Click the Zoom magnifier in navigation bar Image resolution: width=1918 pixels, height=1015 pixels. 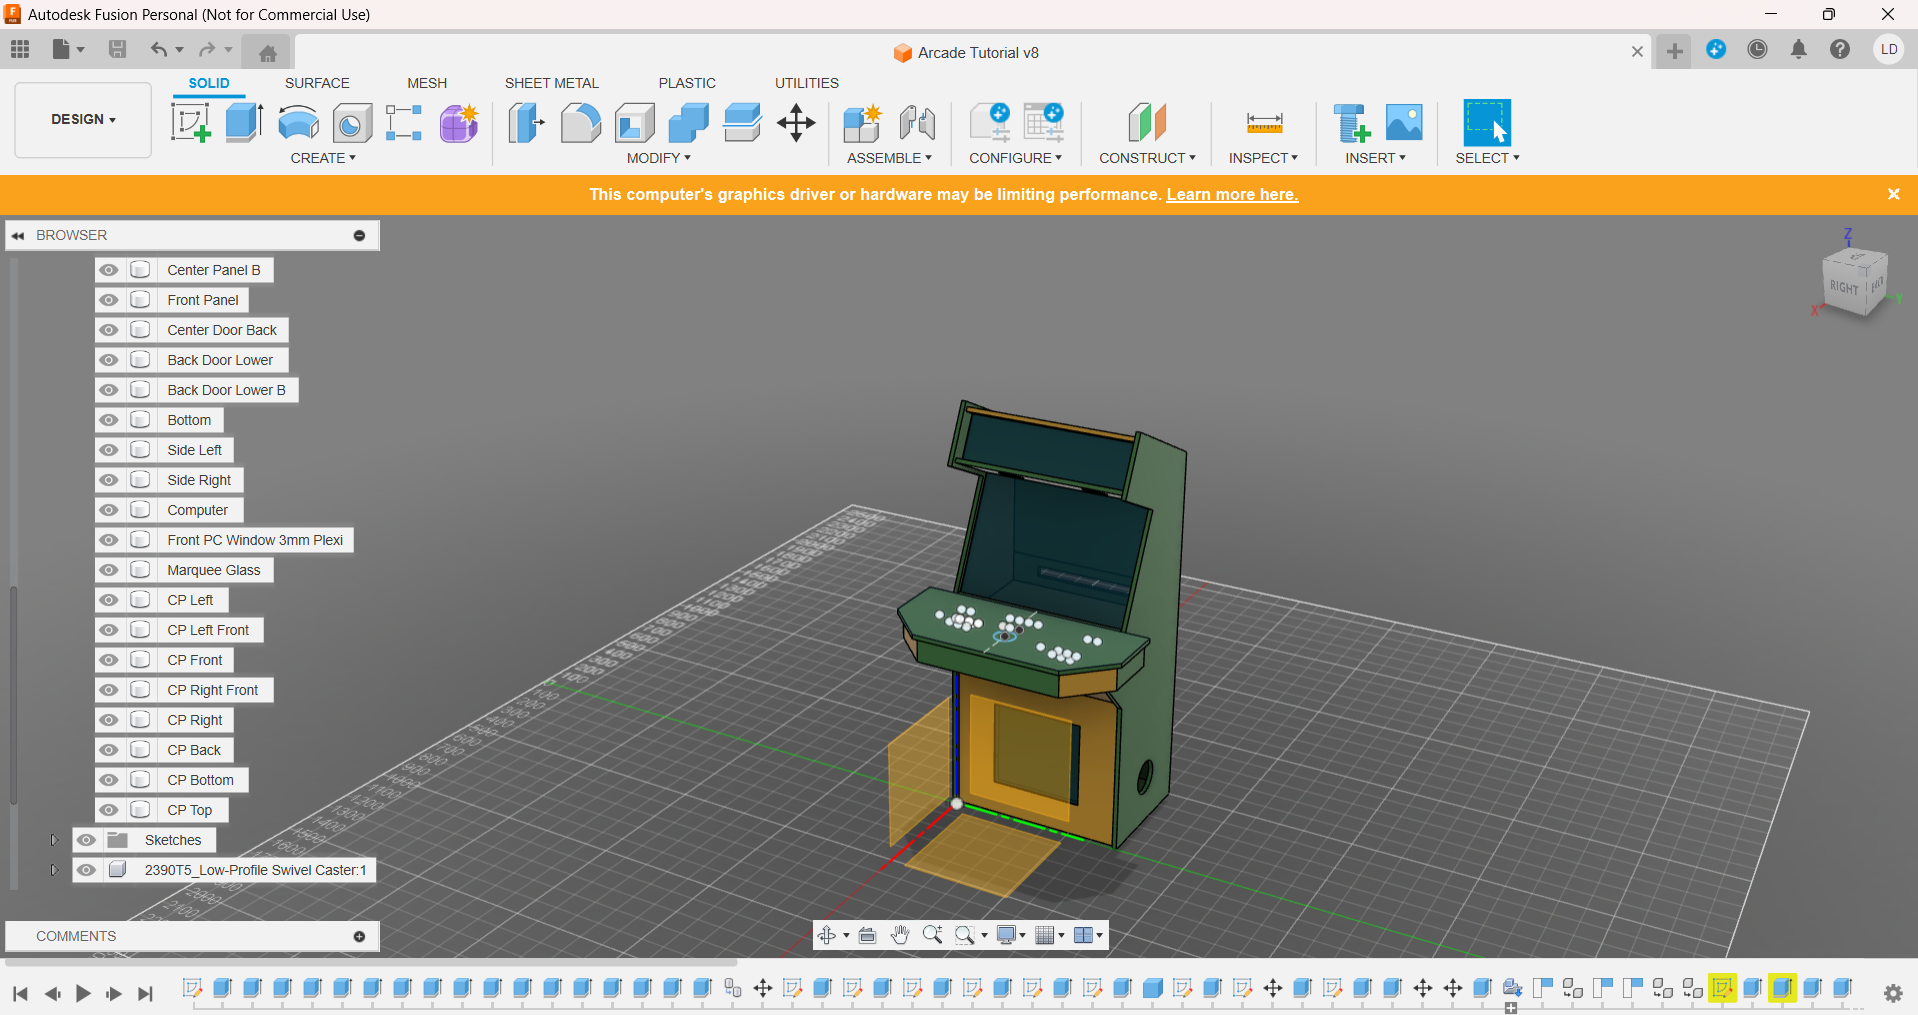pyautogui.click(x=932, y=935)
